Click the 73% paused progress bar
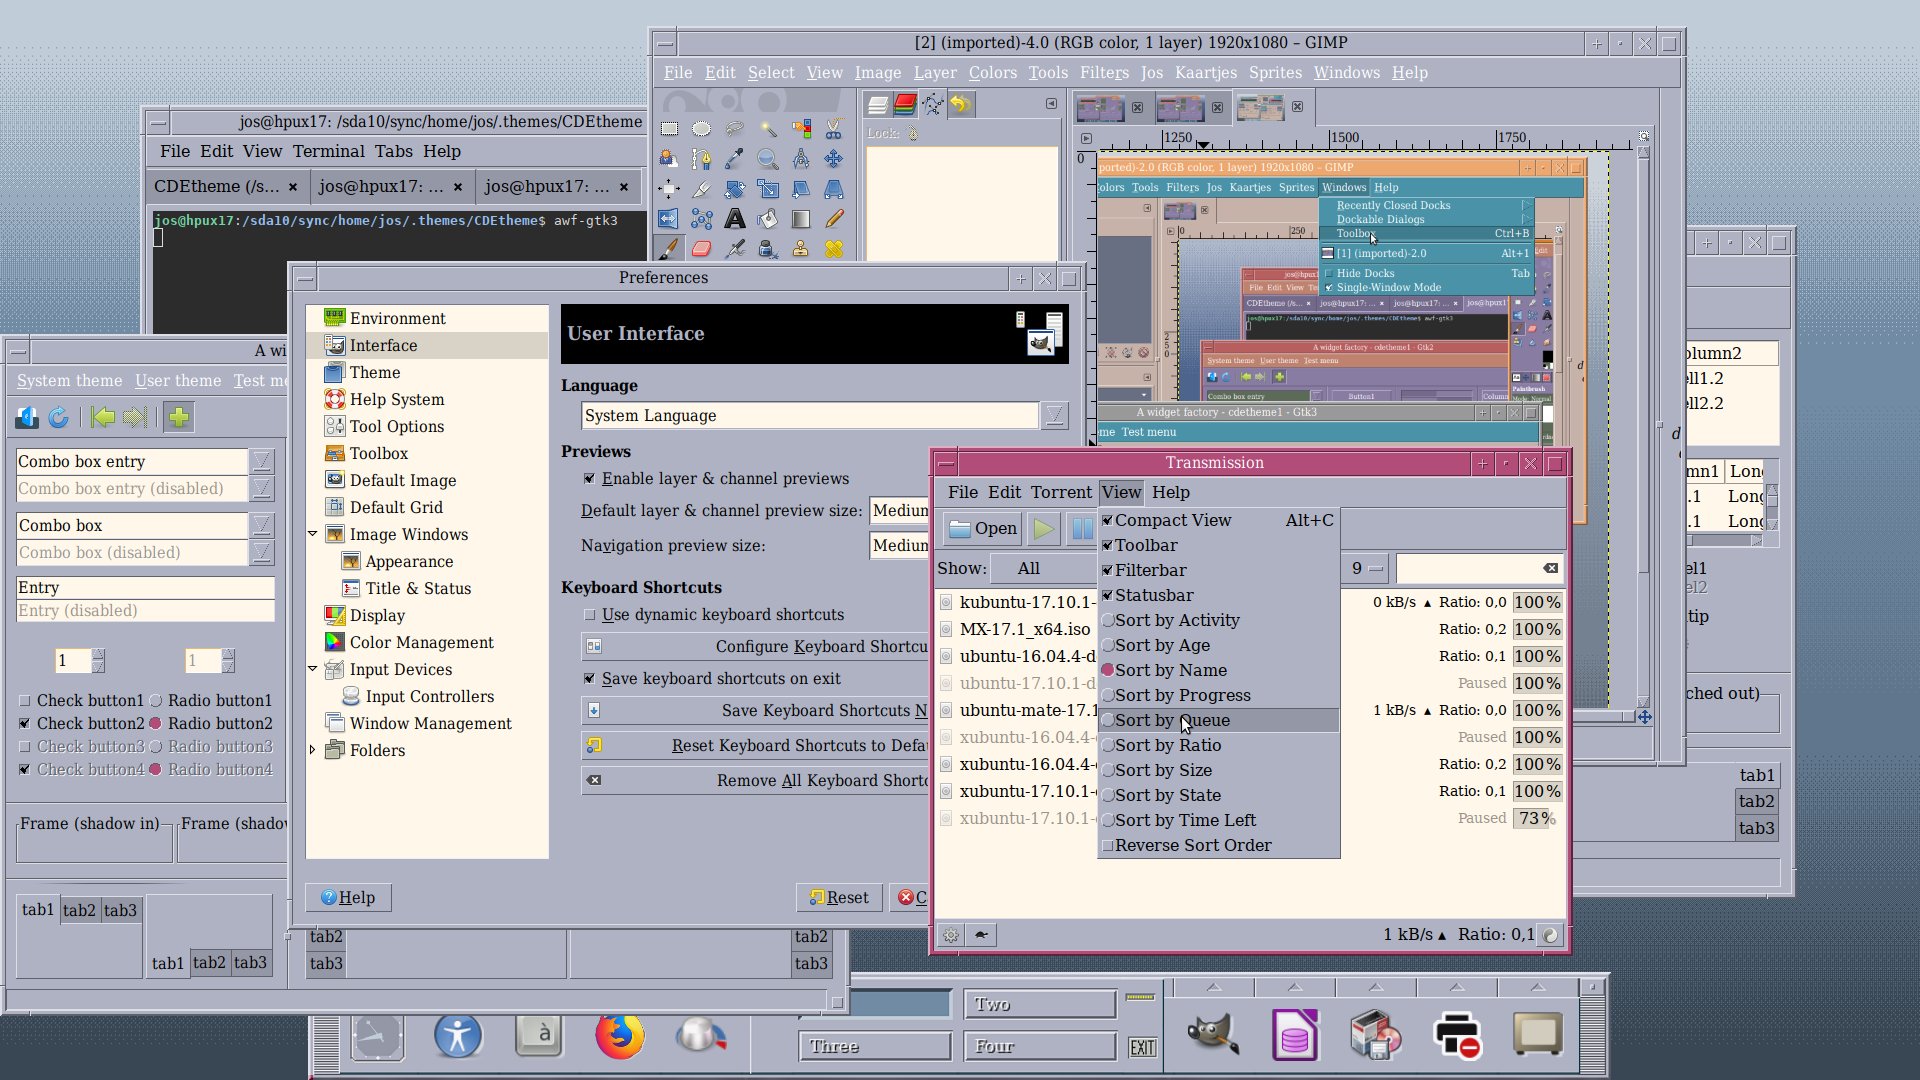This screenshot has height=1080, width=1920. [1535, 818]
